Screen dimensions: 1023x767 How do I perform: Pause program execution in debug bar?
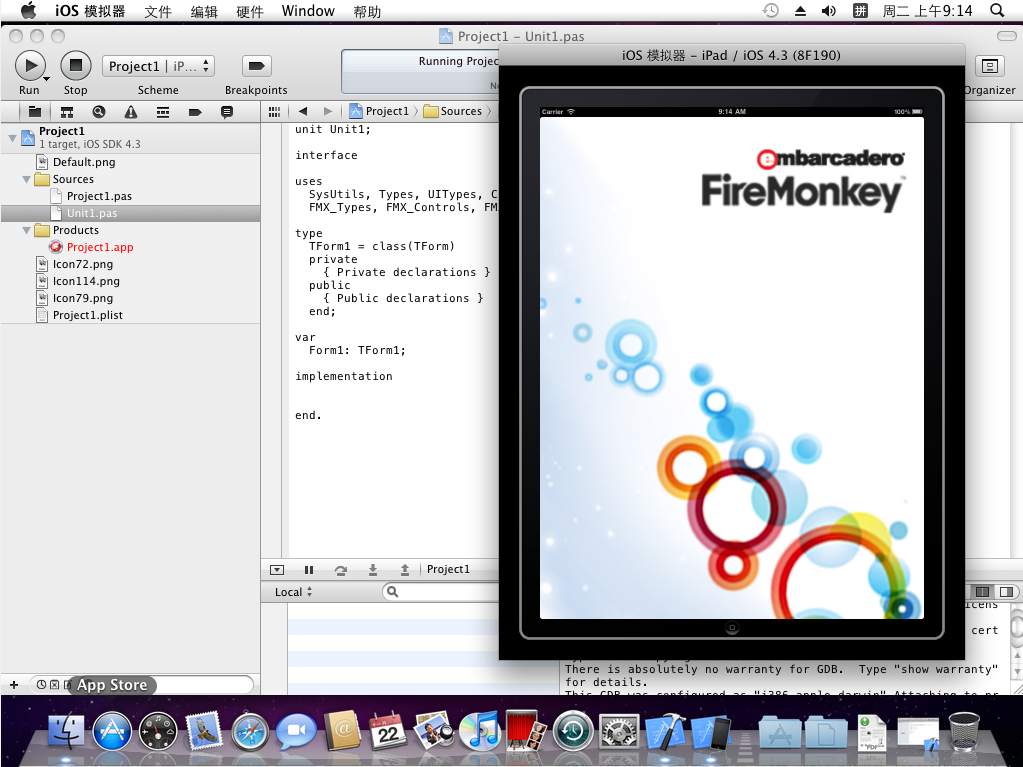pos(309,570)
